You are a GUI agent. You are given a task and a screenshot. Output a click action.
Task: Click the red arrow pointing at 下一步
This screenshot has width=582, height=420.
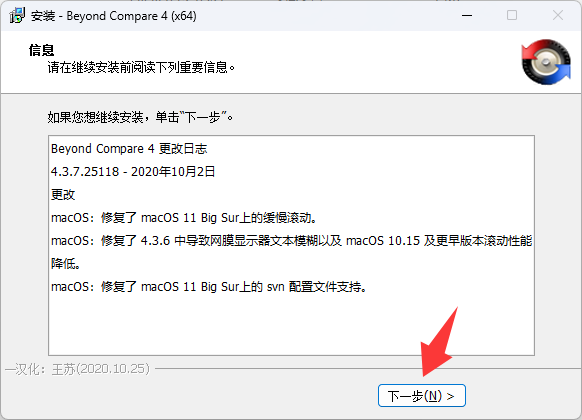(439, 341)
